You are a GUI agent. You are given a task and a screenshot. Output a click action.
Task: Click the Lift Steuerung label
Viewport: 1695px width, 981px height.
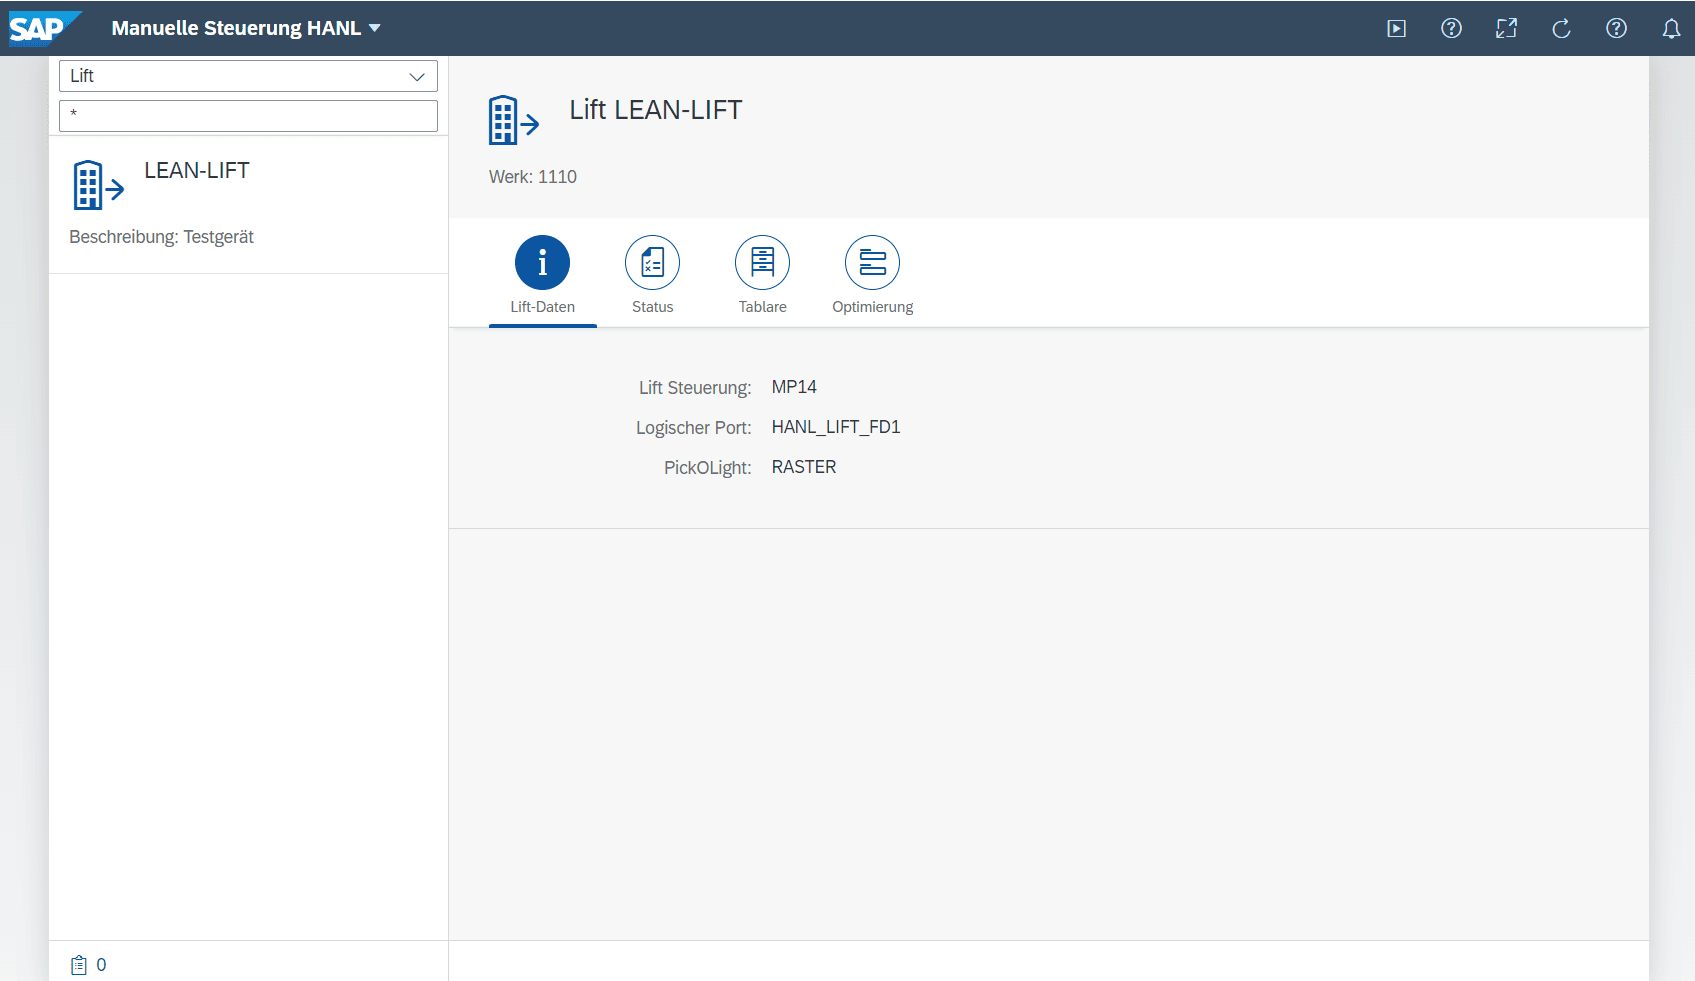pyautogui.click(x=695, y=388)
